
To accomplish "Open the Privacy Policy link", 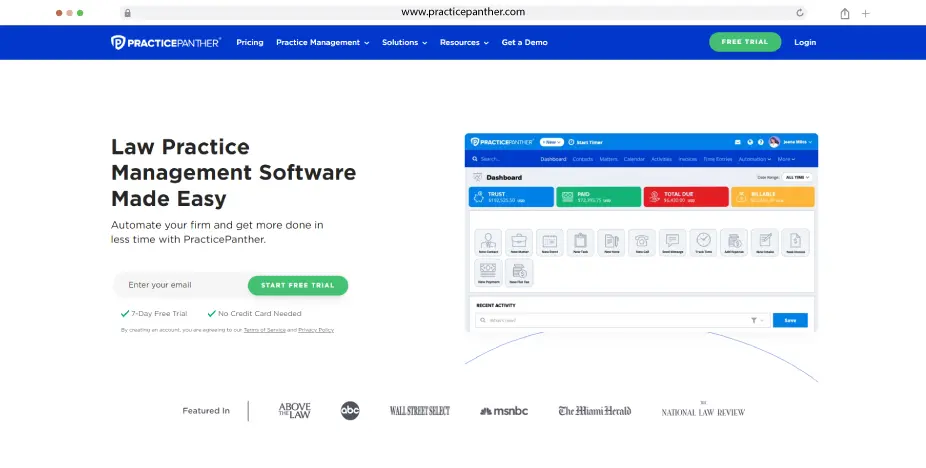I will 316,330.
